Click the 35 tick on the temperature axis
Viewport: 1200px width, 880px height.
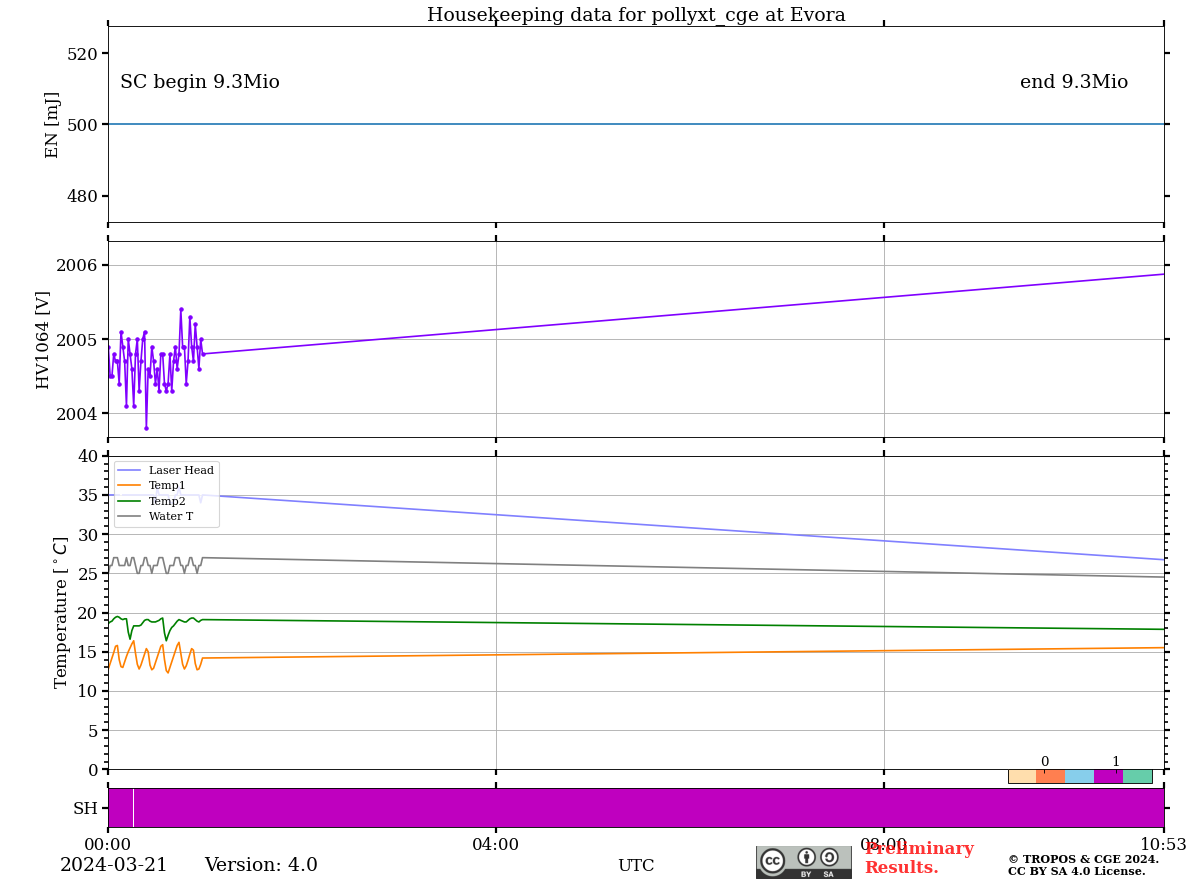pos(88,495)
